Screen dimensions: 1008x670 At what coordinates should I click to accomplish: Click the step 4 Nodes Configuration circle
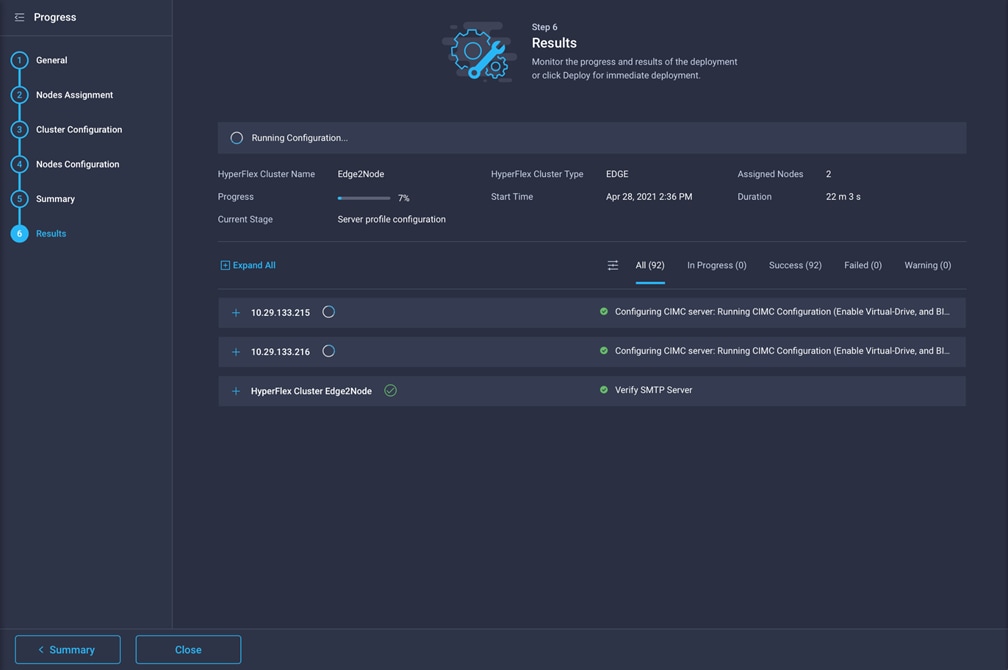click(x=19, y=165)
